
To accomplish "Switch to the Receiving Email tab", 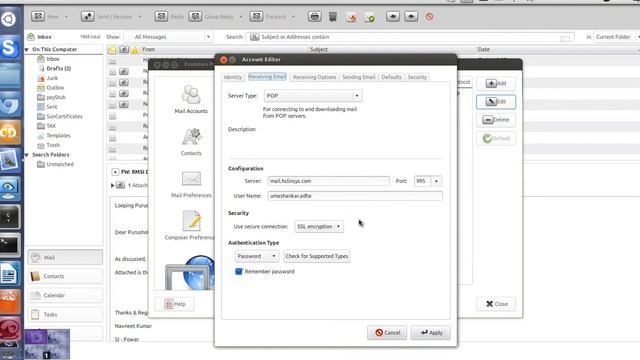I will coord(267,77).
